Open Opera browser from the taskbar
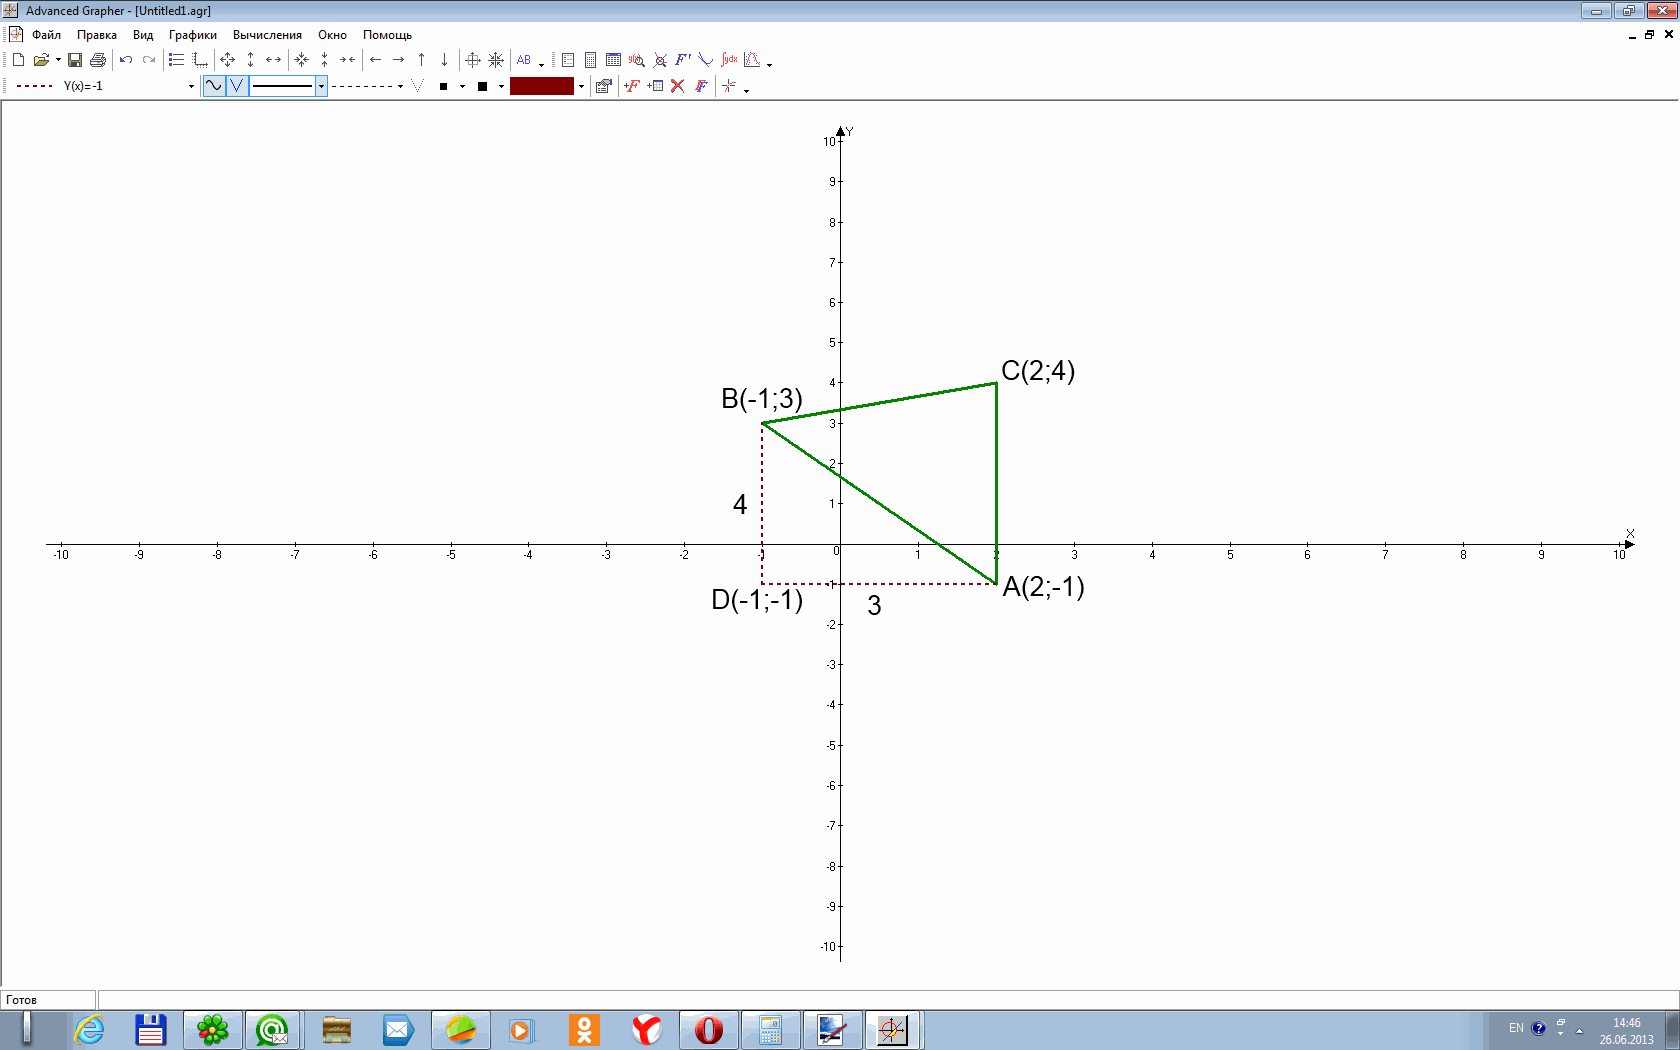The height and width of the screenshot is (1050, 1680). [708, 1029]
